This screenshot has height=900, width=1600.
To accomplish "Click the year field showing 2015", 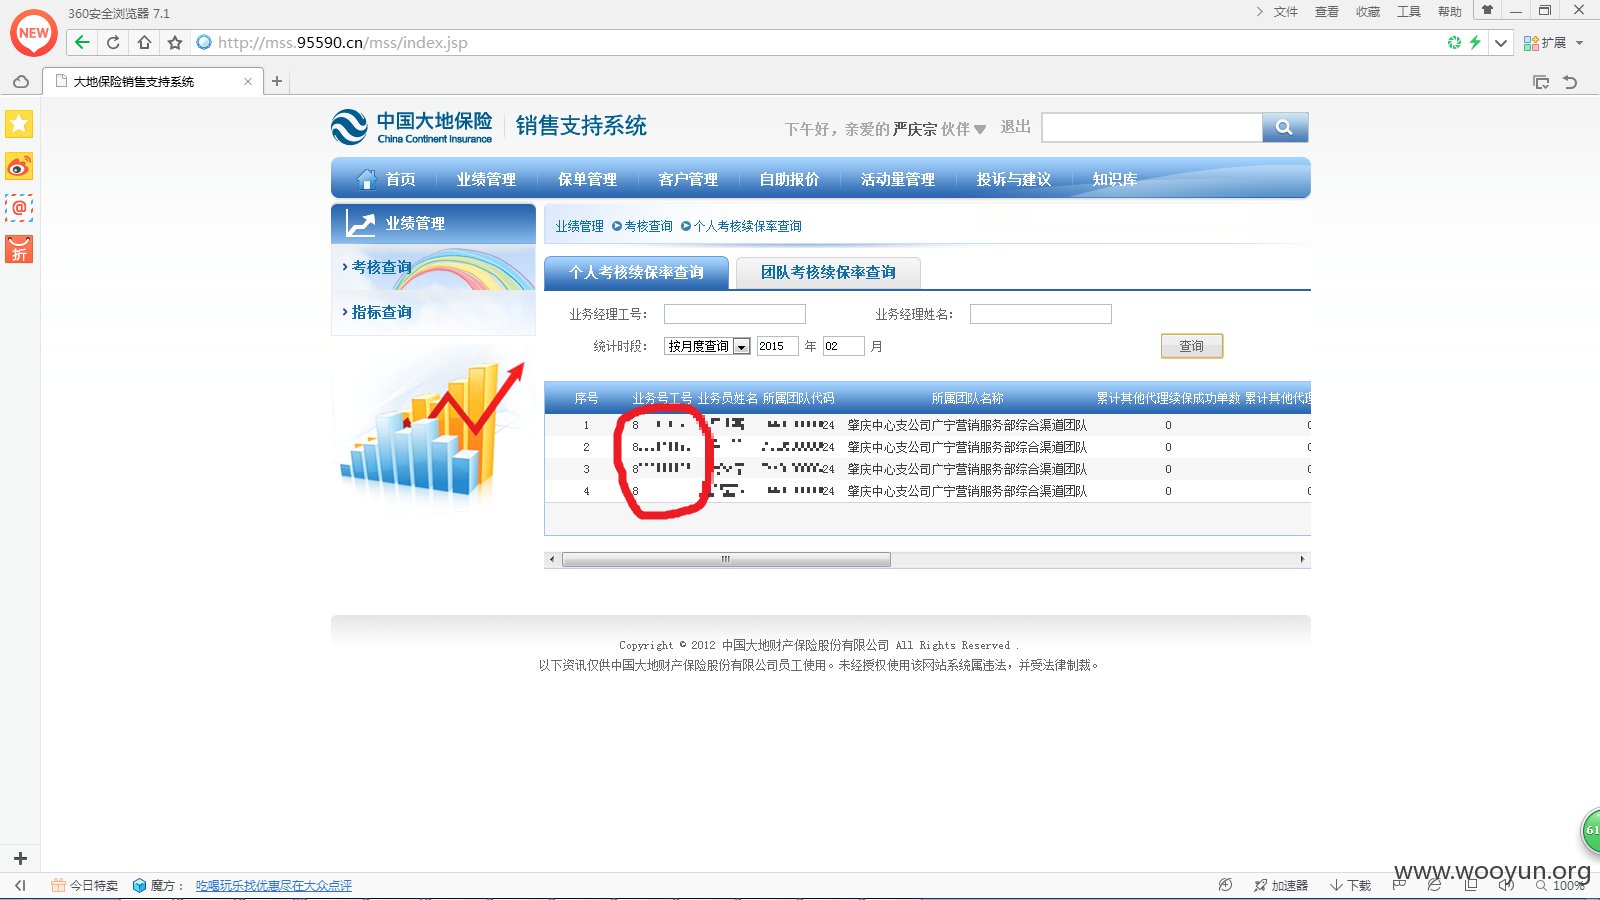I will pyautogui.click(x=777, y=346).
